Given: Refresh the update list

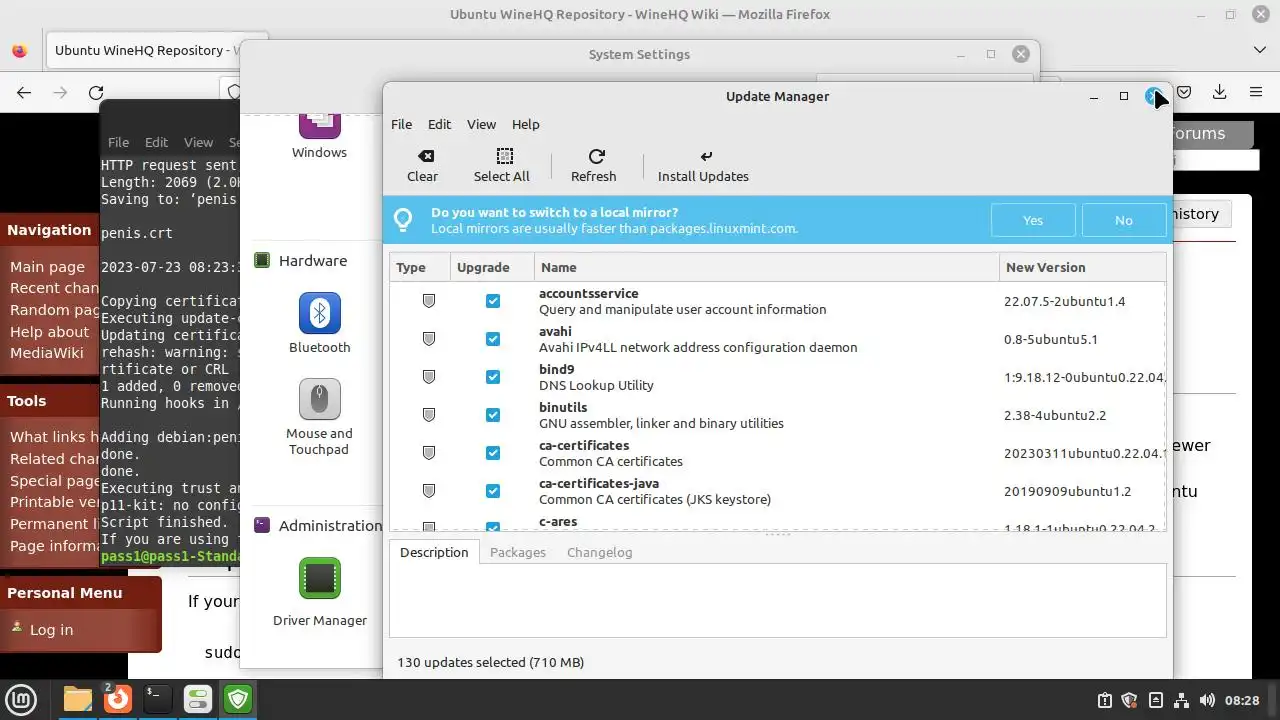Looking at the screenshot, I should point(596,166).
